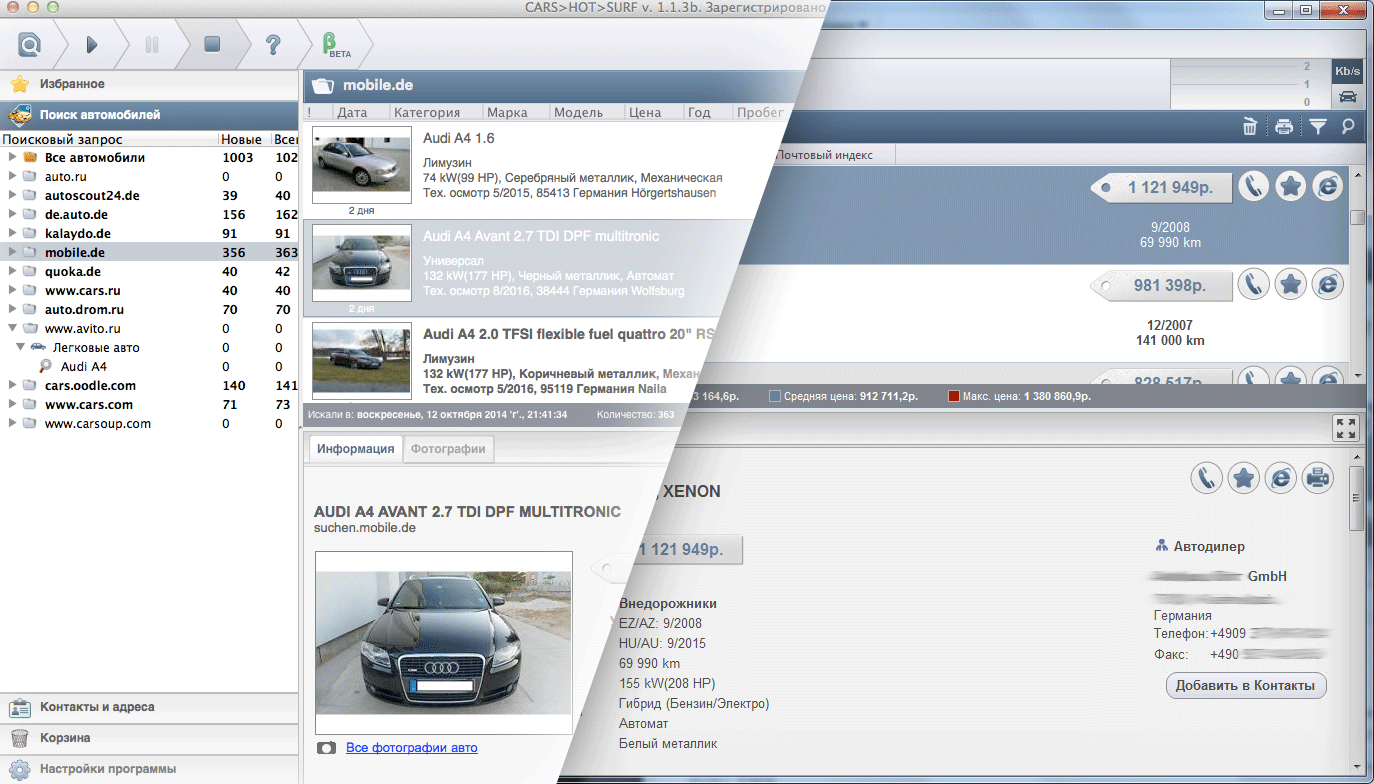Open the Поиск автомобилей section
Image resolution: width=1374 pixels, height=784 pixels.
coord(150,115)
